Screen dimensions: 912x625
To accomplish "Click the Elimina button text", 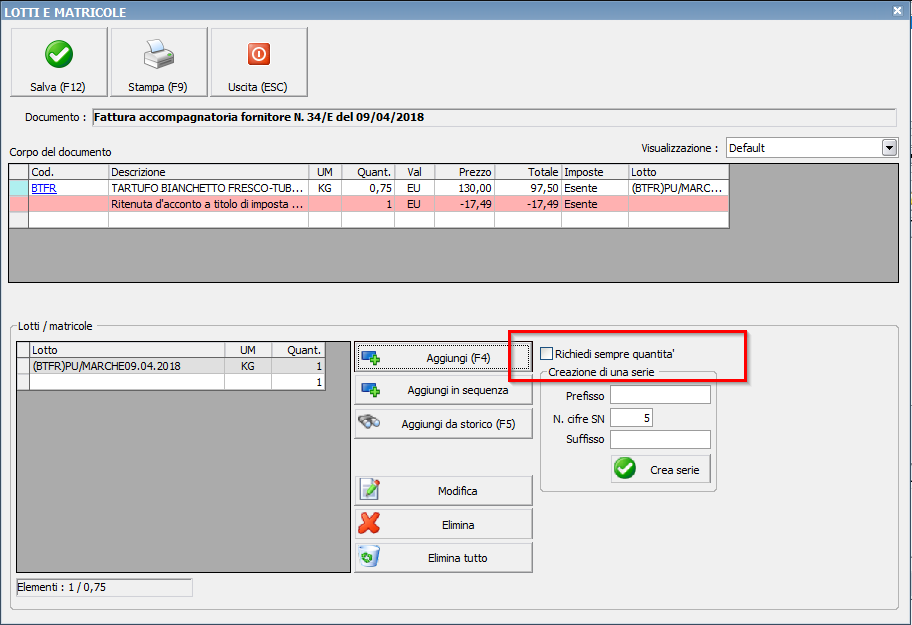I will tap(458, 525).
